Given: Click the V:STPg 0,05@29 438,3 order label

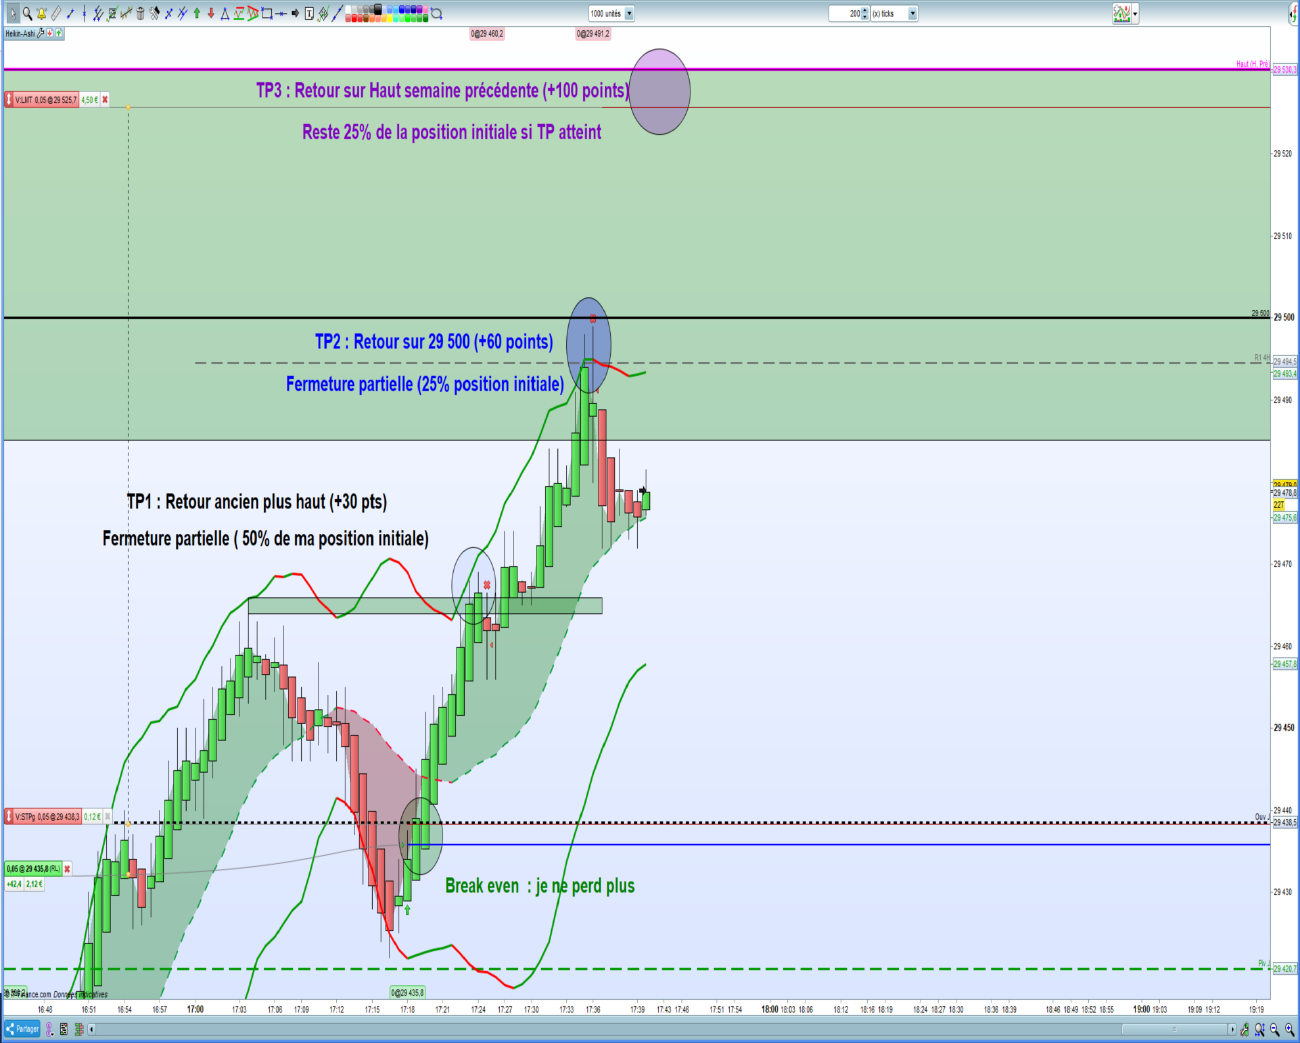Looking at the screenshot, I should click(x=46, y=817).
